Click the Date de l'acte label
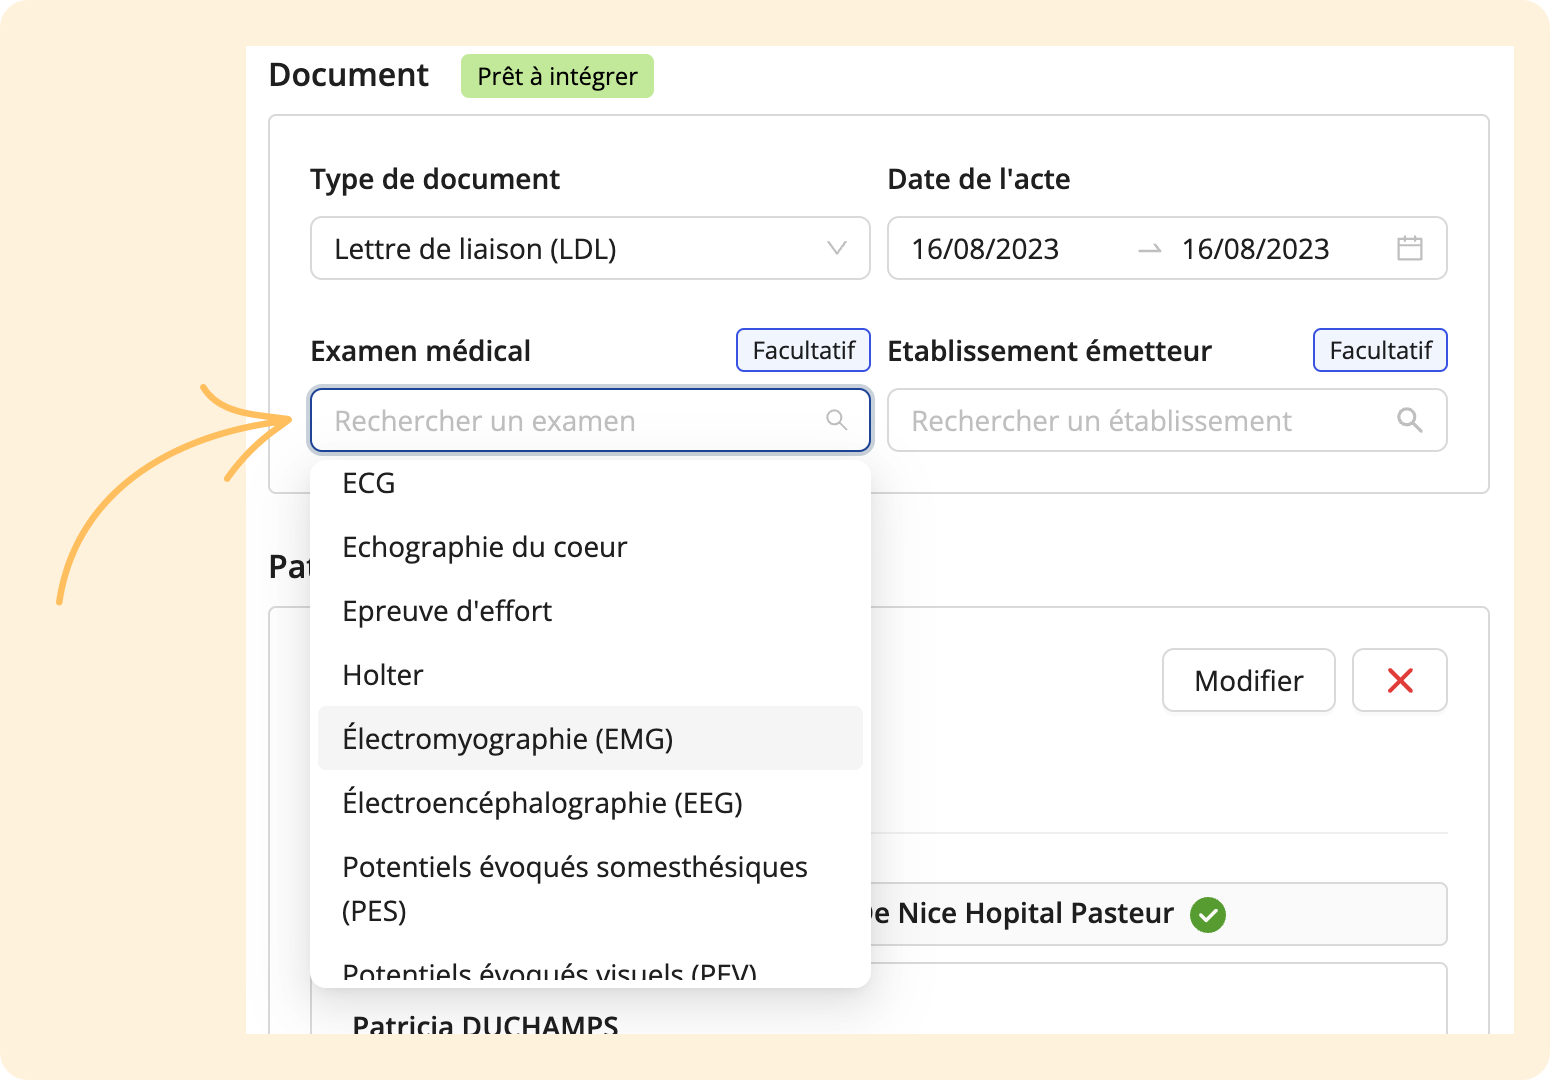 click(x=979, y=179)
